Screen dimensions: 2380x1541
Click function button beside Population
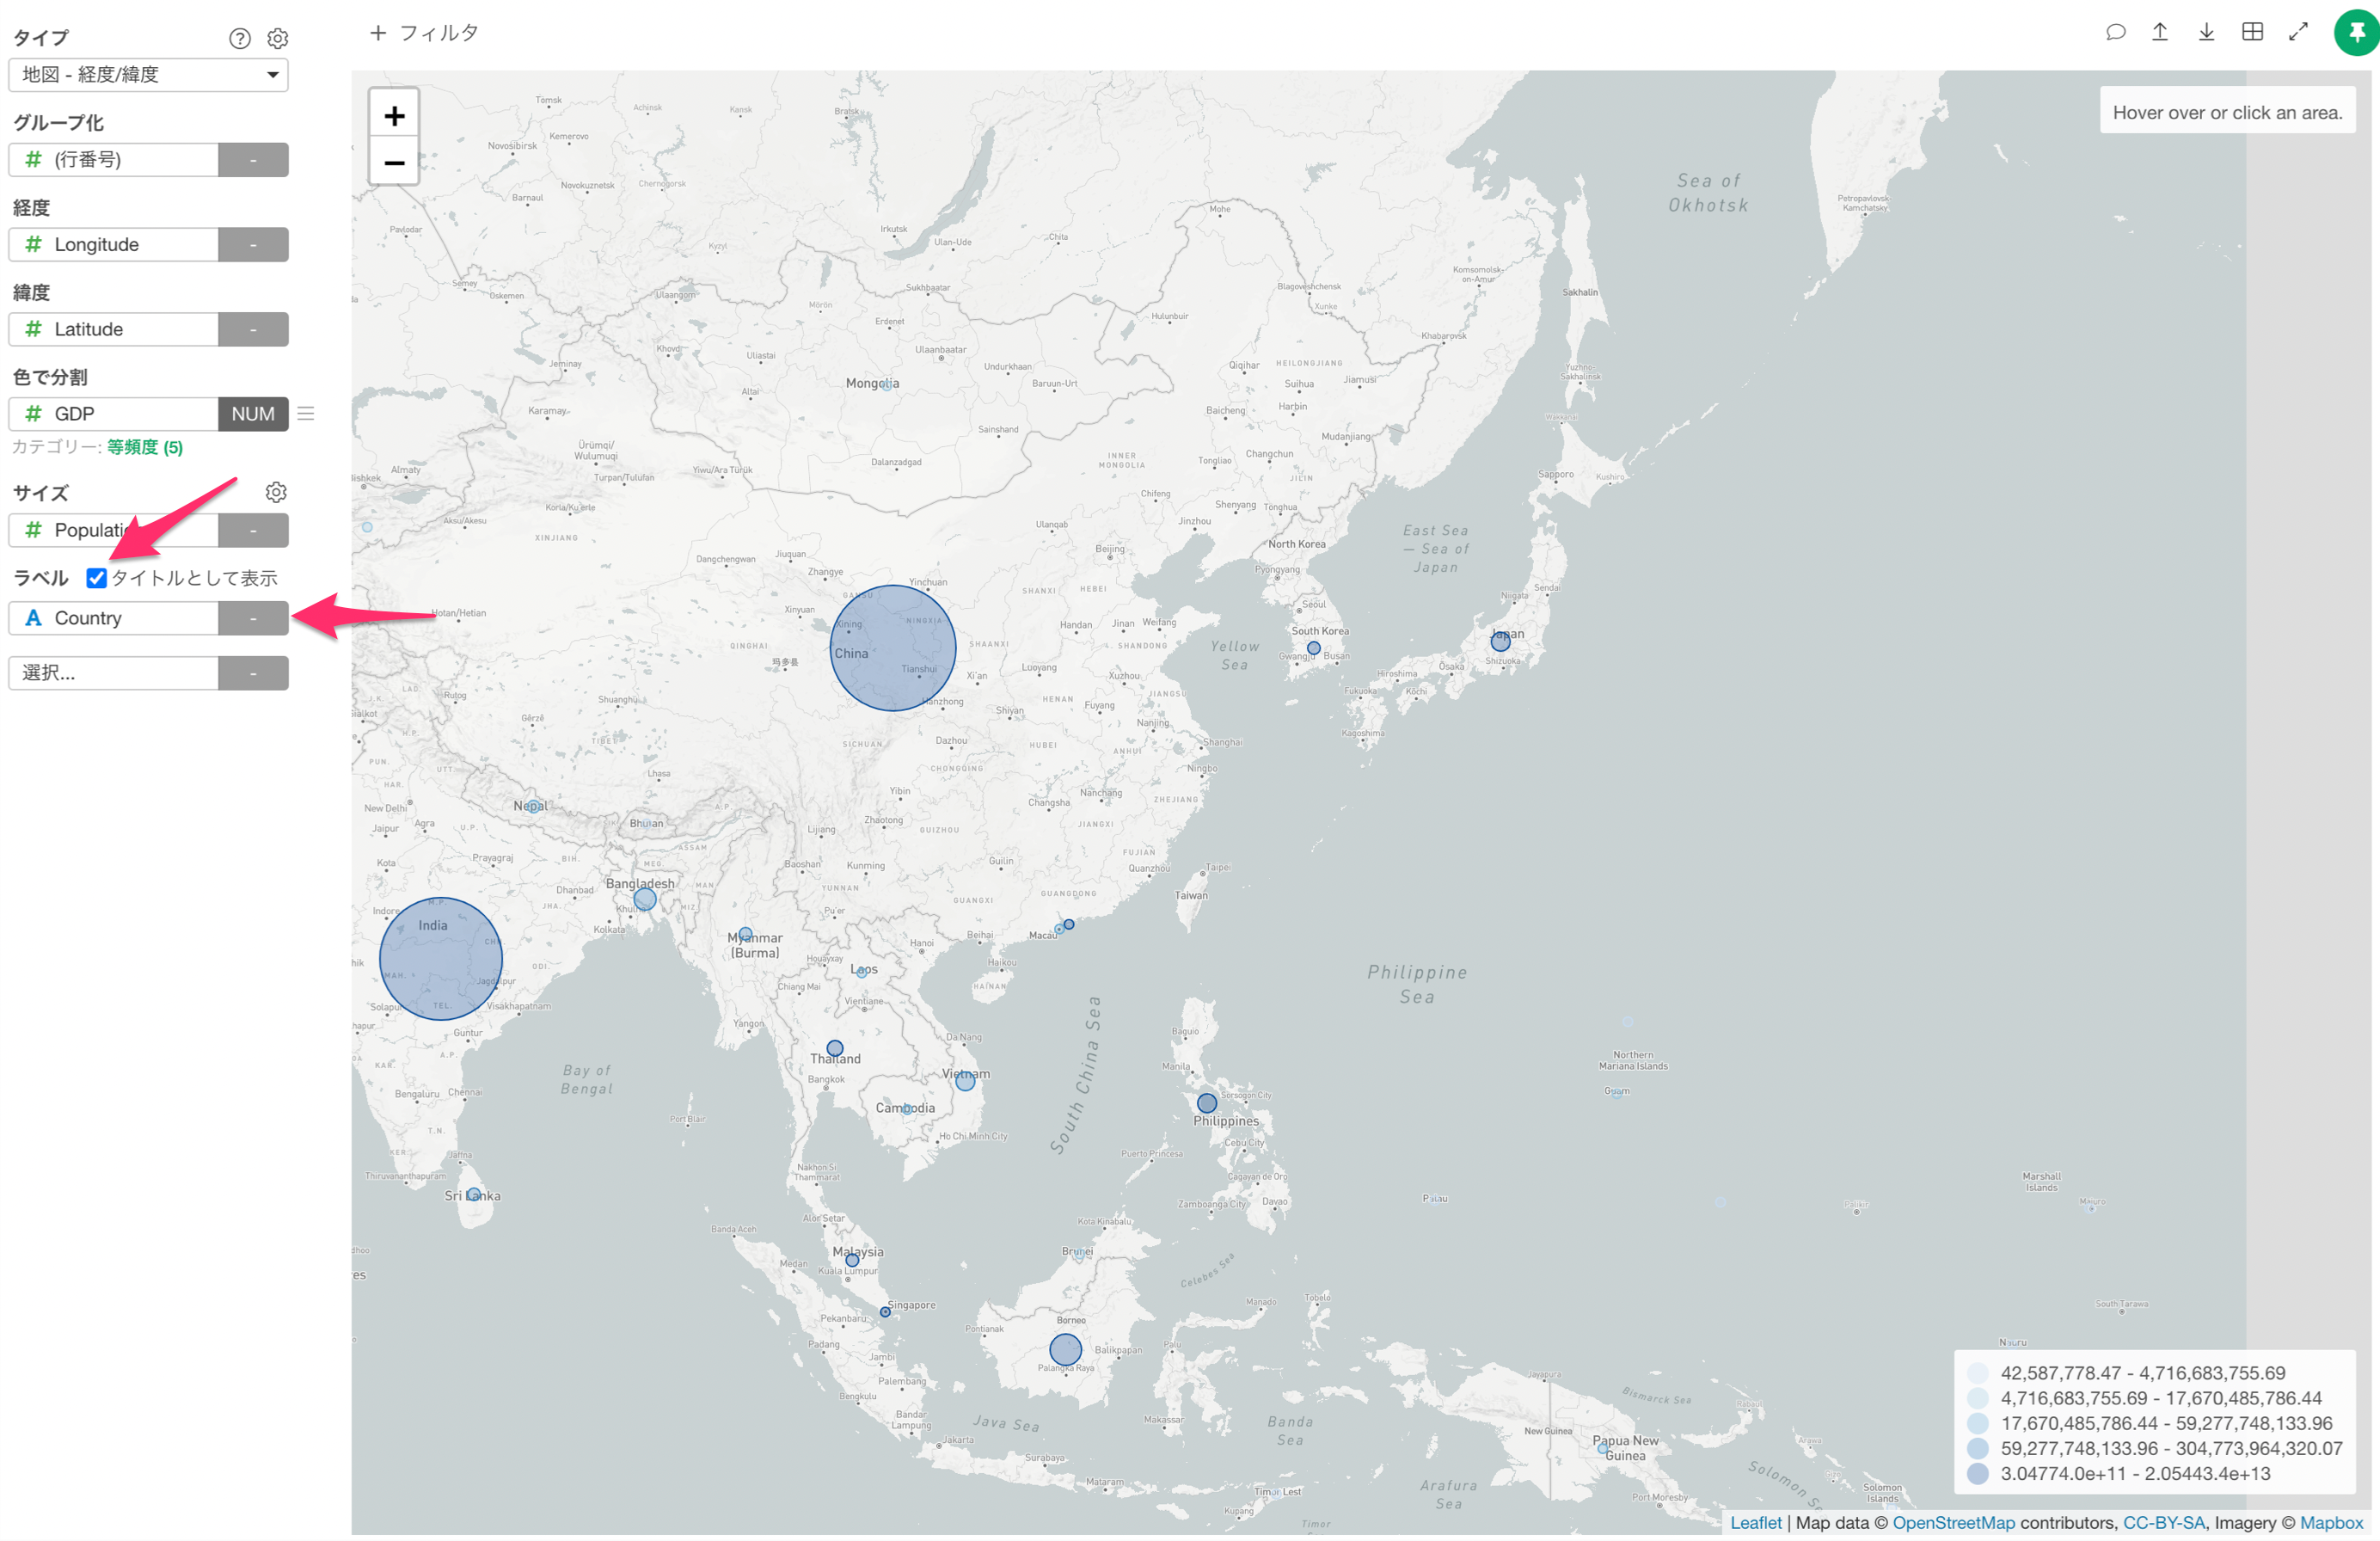click(253, 530)
